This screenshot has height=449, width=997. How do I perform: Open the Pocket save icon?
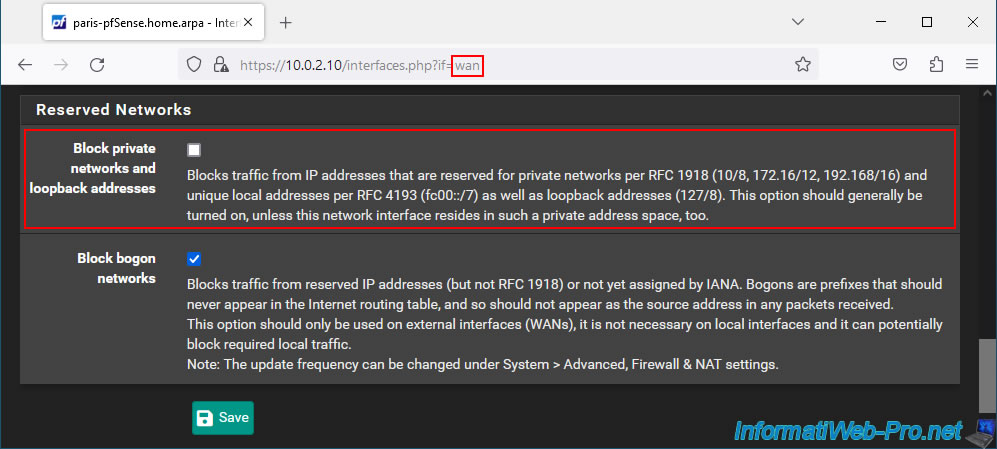tap(900, 64)
